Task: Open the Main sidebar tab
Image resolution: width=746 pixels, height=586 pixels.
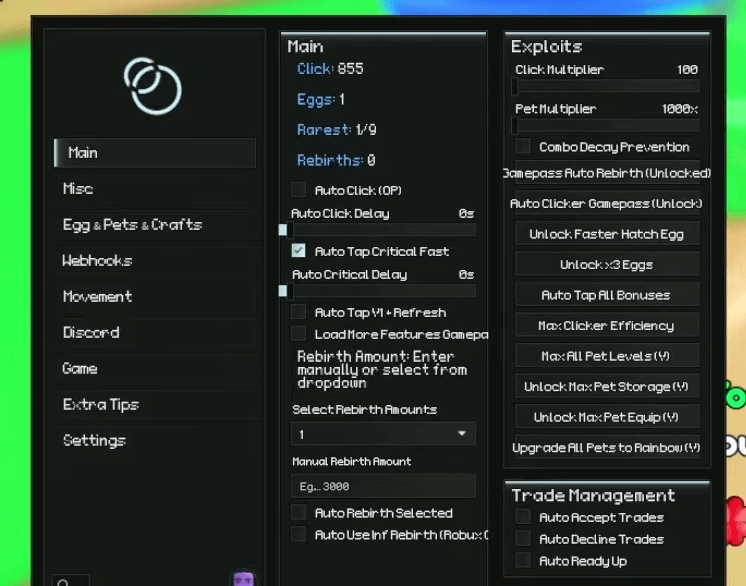Action: pos(155,153)
